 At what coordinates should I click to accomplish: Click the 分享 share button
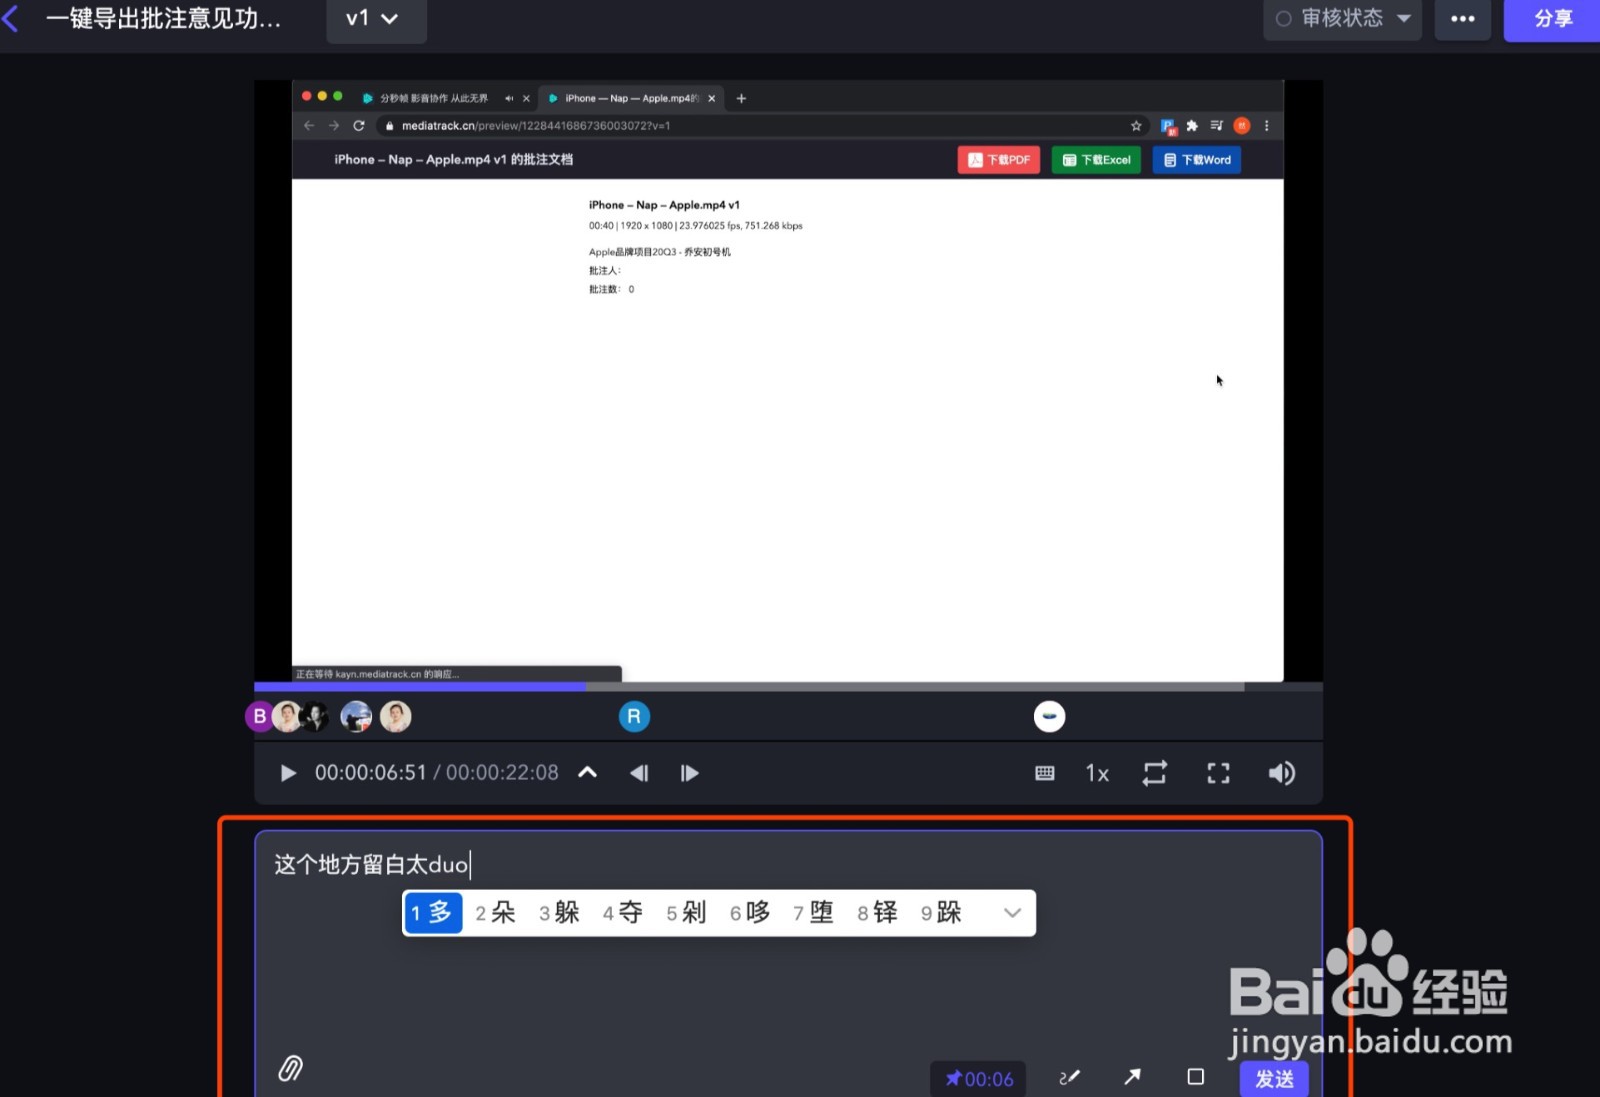tap(1552, 19)
